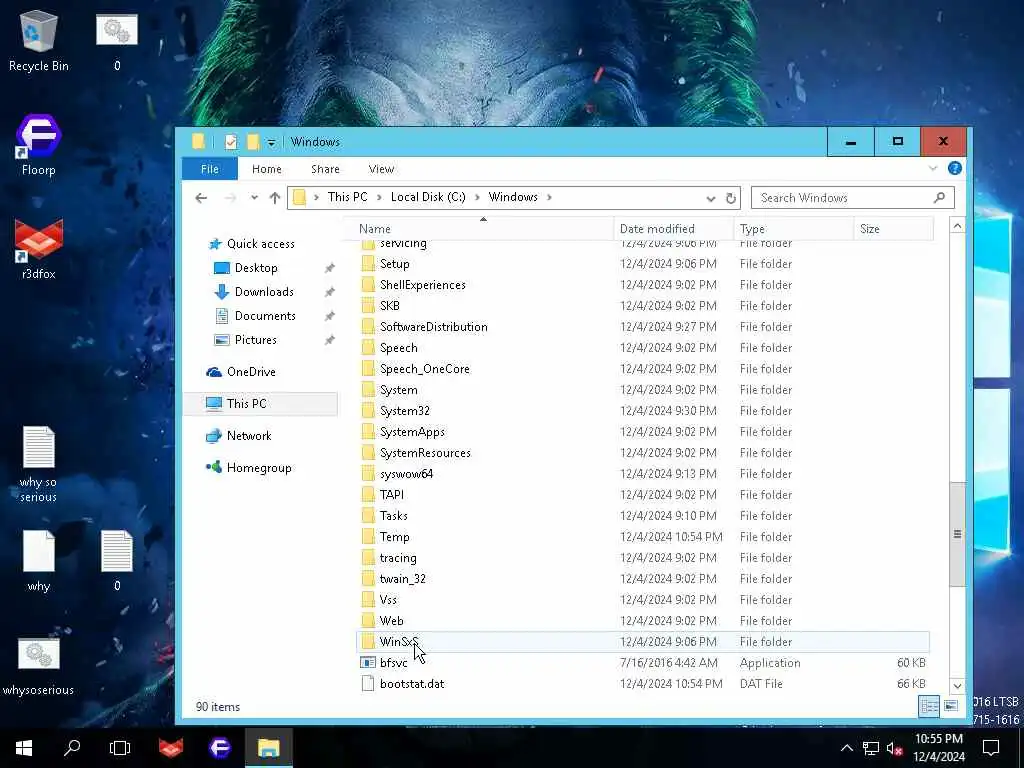Viewport: 1024px width, 768px height.
Task: Go back with the left arrow
Action: pos(201,198)
